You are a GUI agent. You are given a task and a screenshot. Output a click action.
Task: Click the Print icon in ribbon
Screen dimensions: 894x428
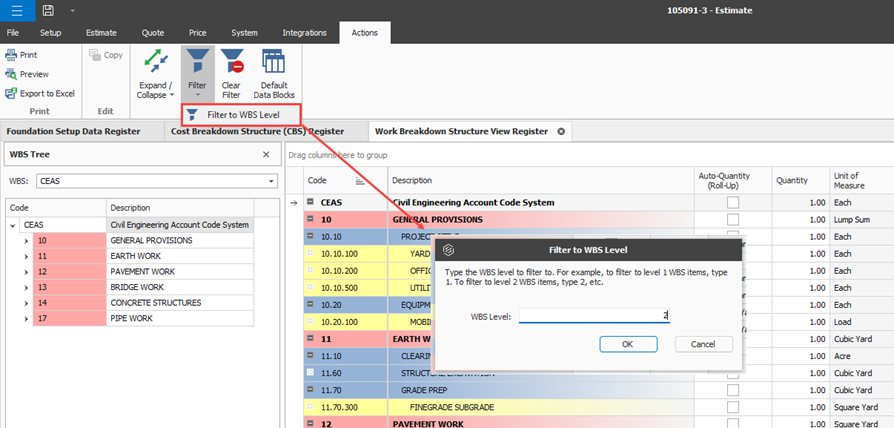pos(12,55)
